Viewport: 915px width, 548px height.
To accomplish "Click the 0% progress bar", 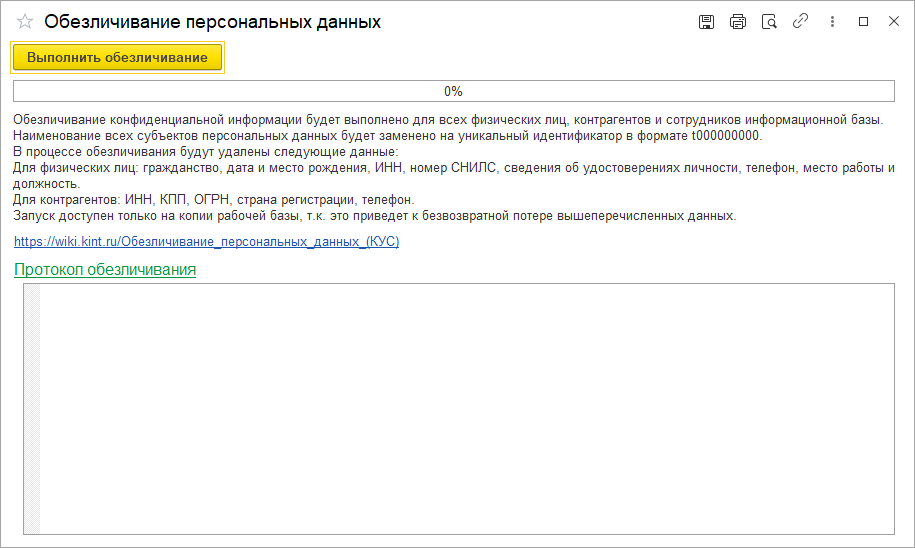I will click(453, 91).
